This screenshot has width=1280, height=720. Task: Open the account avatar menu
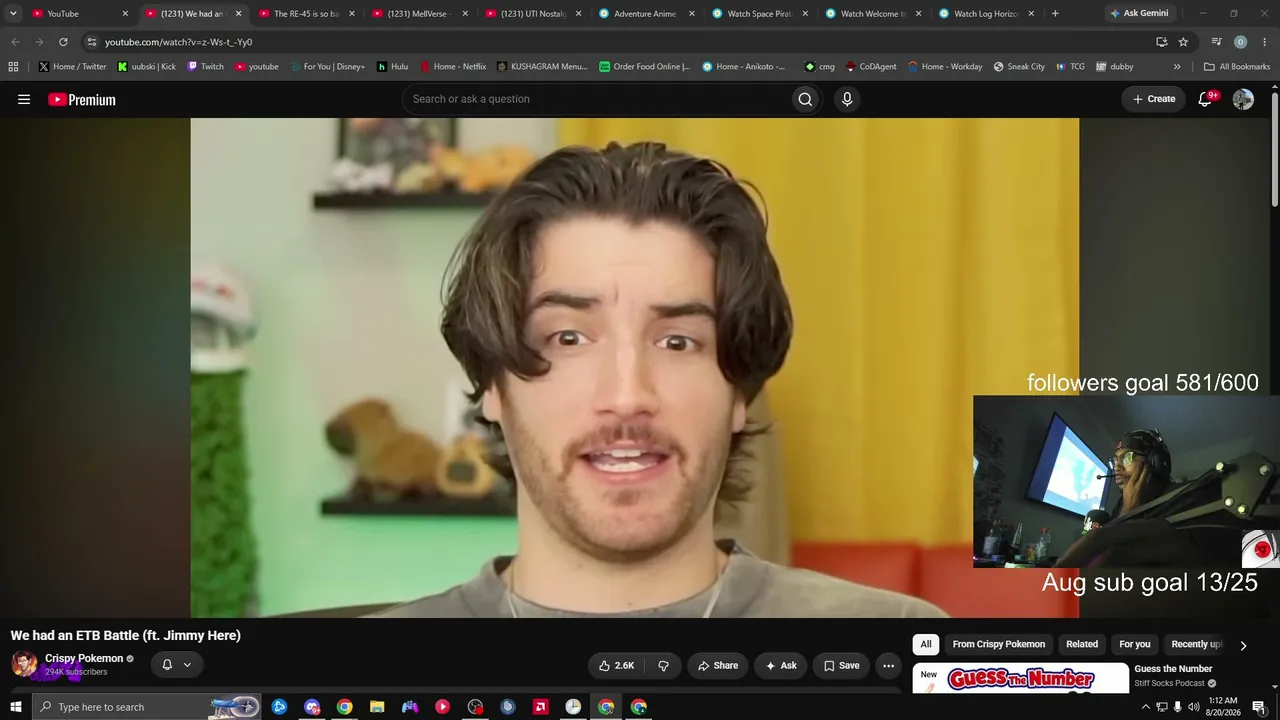click(1243, 99)
